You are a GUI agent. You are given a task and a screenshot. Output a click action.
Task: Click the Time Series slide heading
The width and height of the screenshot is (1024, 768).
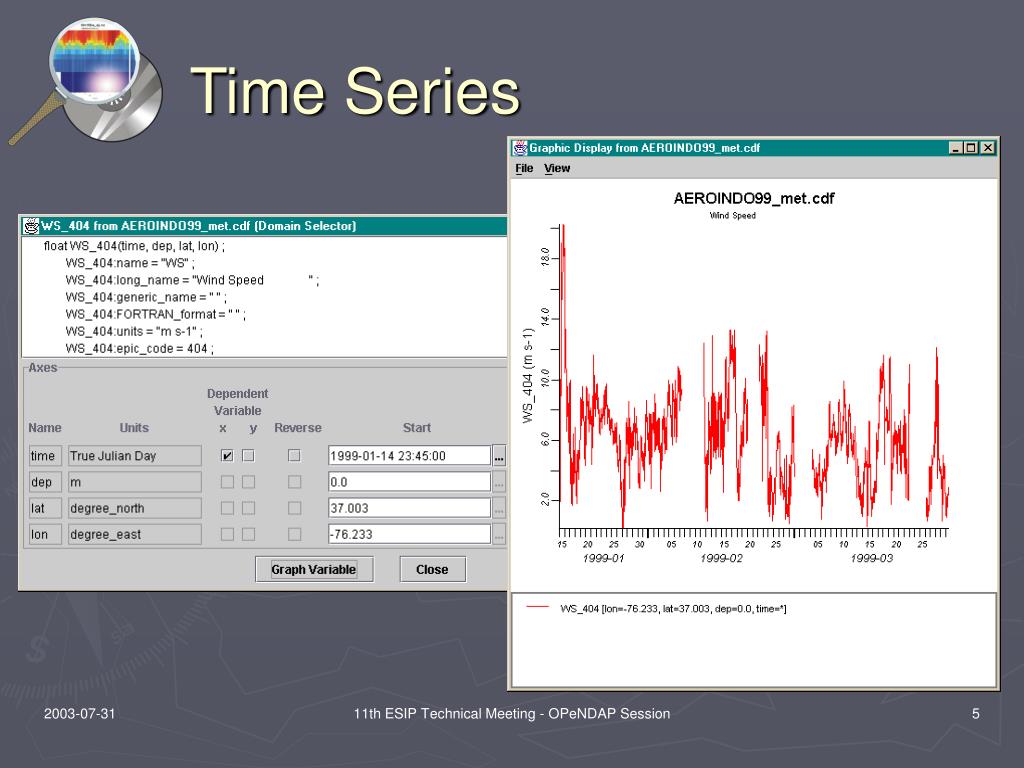[x=355, y=91]
